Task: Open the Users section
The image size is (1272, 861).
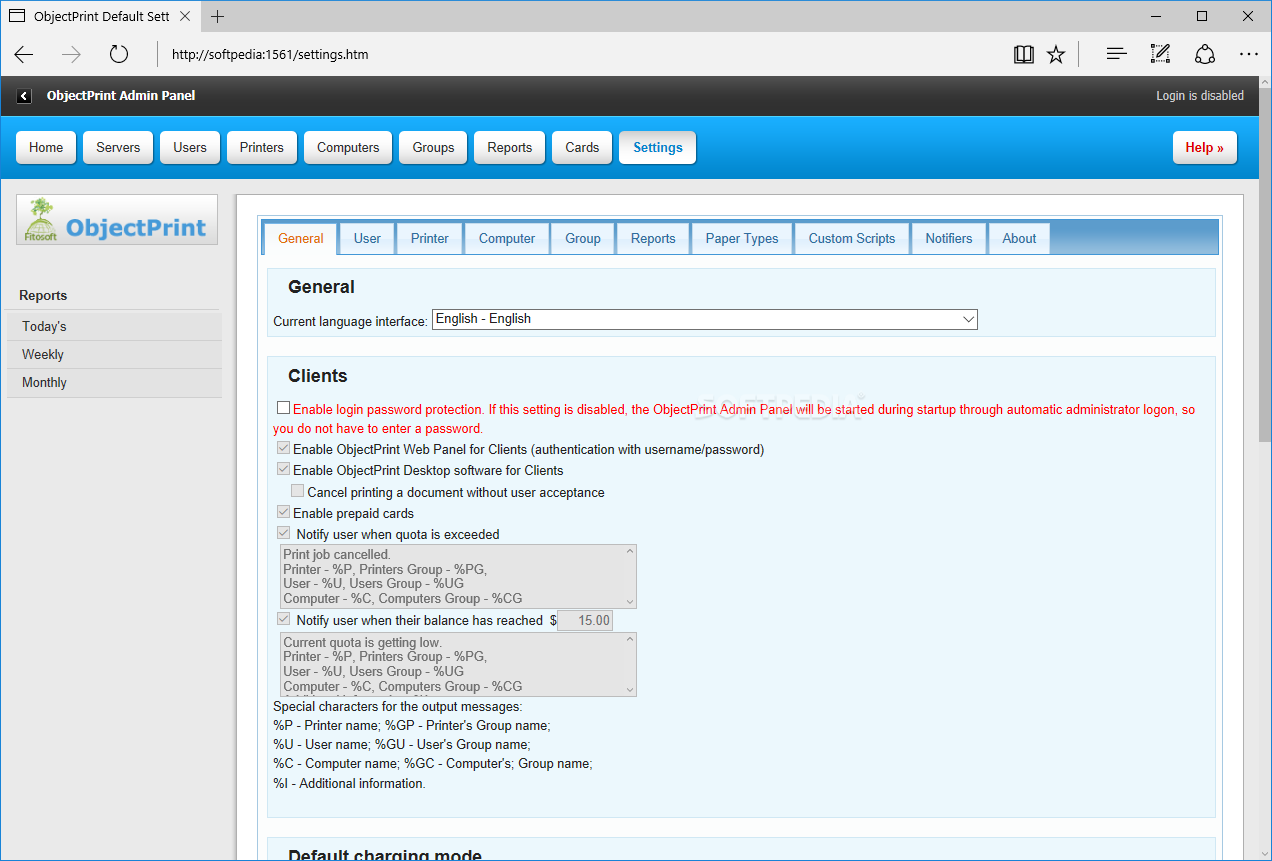Action: 190,147
